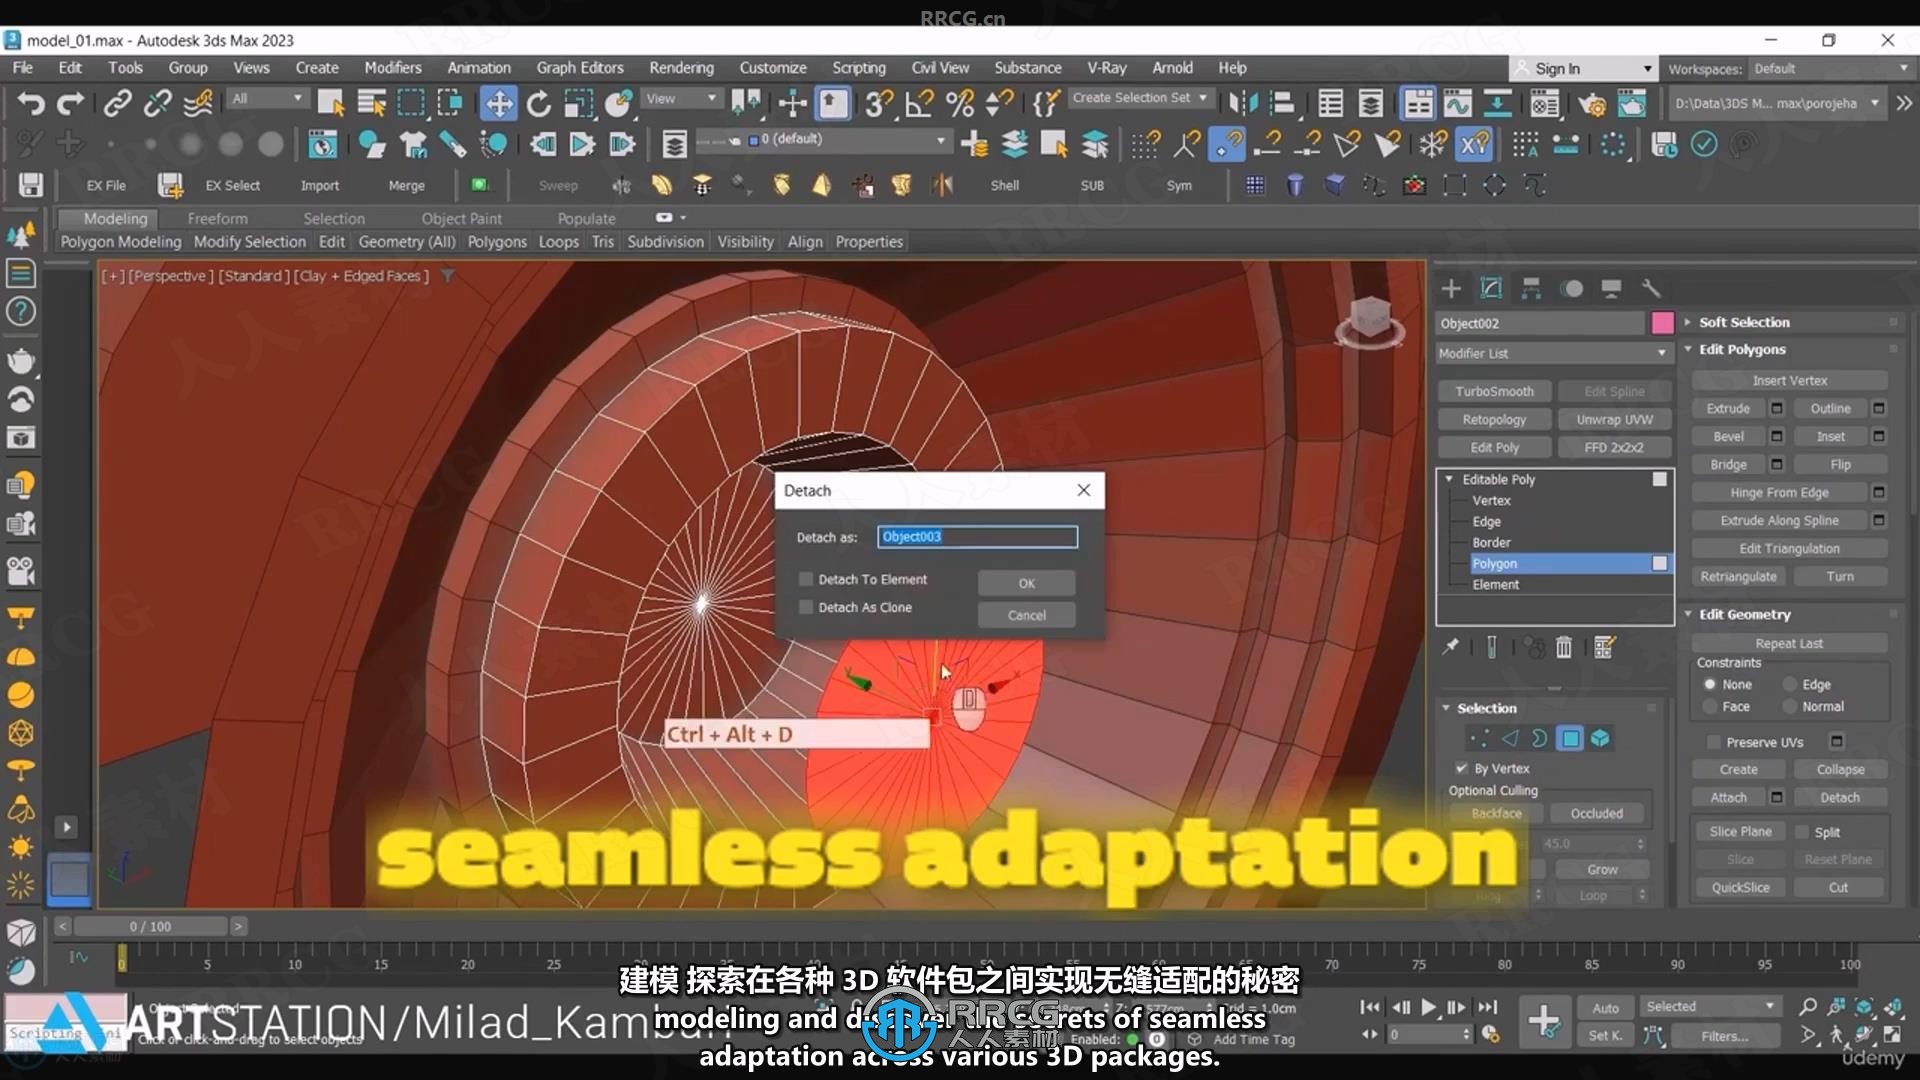Open the Create Selection Set dropdown

coord(1141,98)
